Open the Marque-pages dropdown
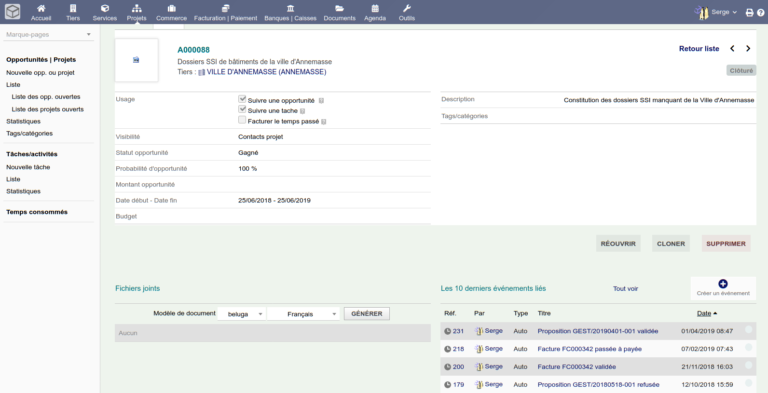Image resolution: width=768 pixels, height=393 pixels. (48, 35)
